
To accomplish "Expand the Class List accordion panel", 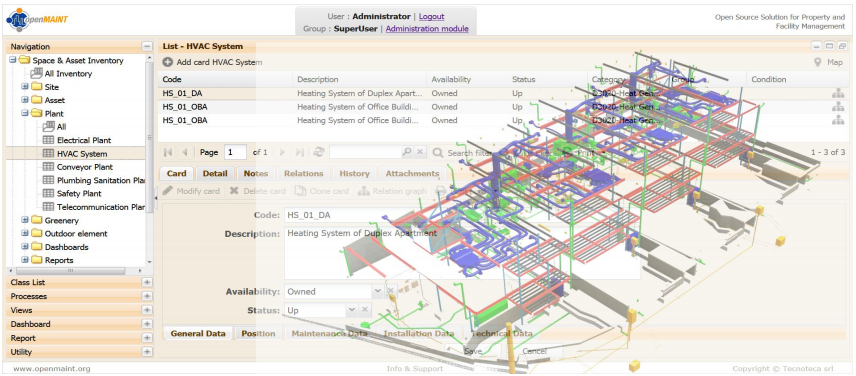I will [x=146, y=283].
